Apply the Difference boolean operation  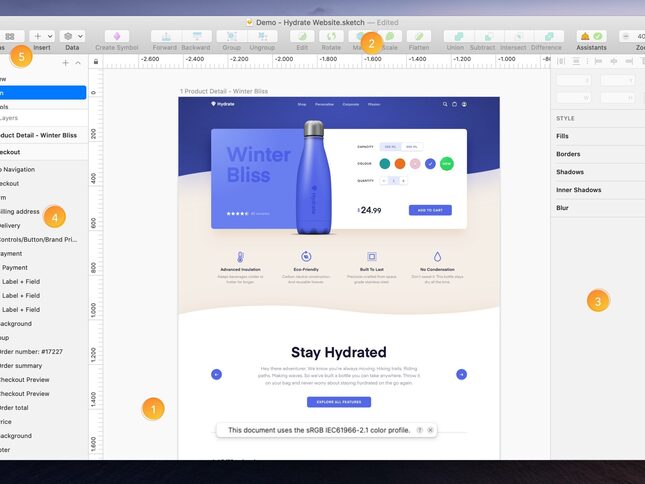point(549,37)
